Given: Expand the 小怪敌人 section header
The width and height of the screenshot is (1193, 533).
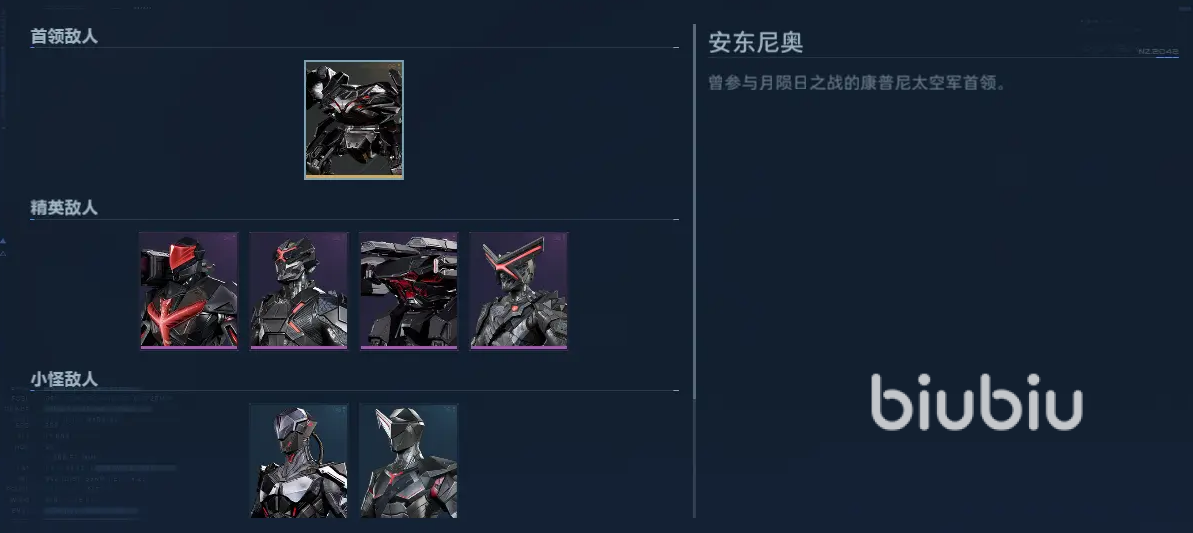Looking at the screenshot, I should [64, 379].
